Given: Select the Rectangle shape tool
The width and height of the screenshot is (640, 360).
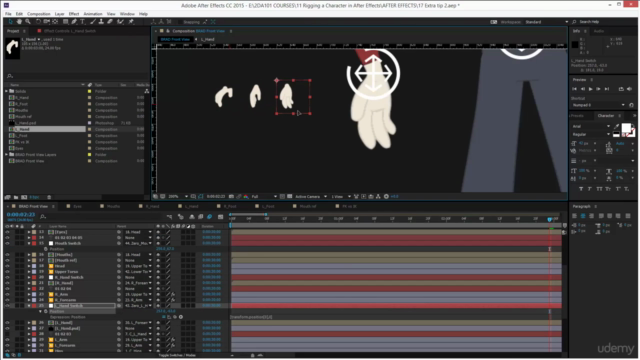Looking at the screenshot, I should click(x=65, y=22).
